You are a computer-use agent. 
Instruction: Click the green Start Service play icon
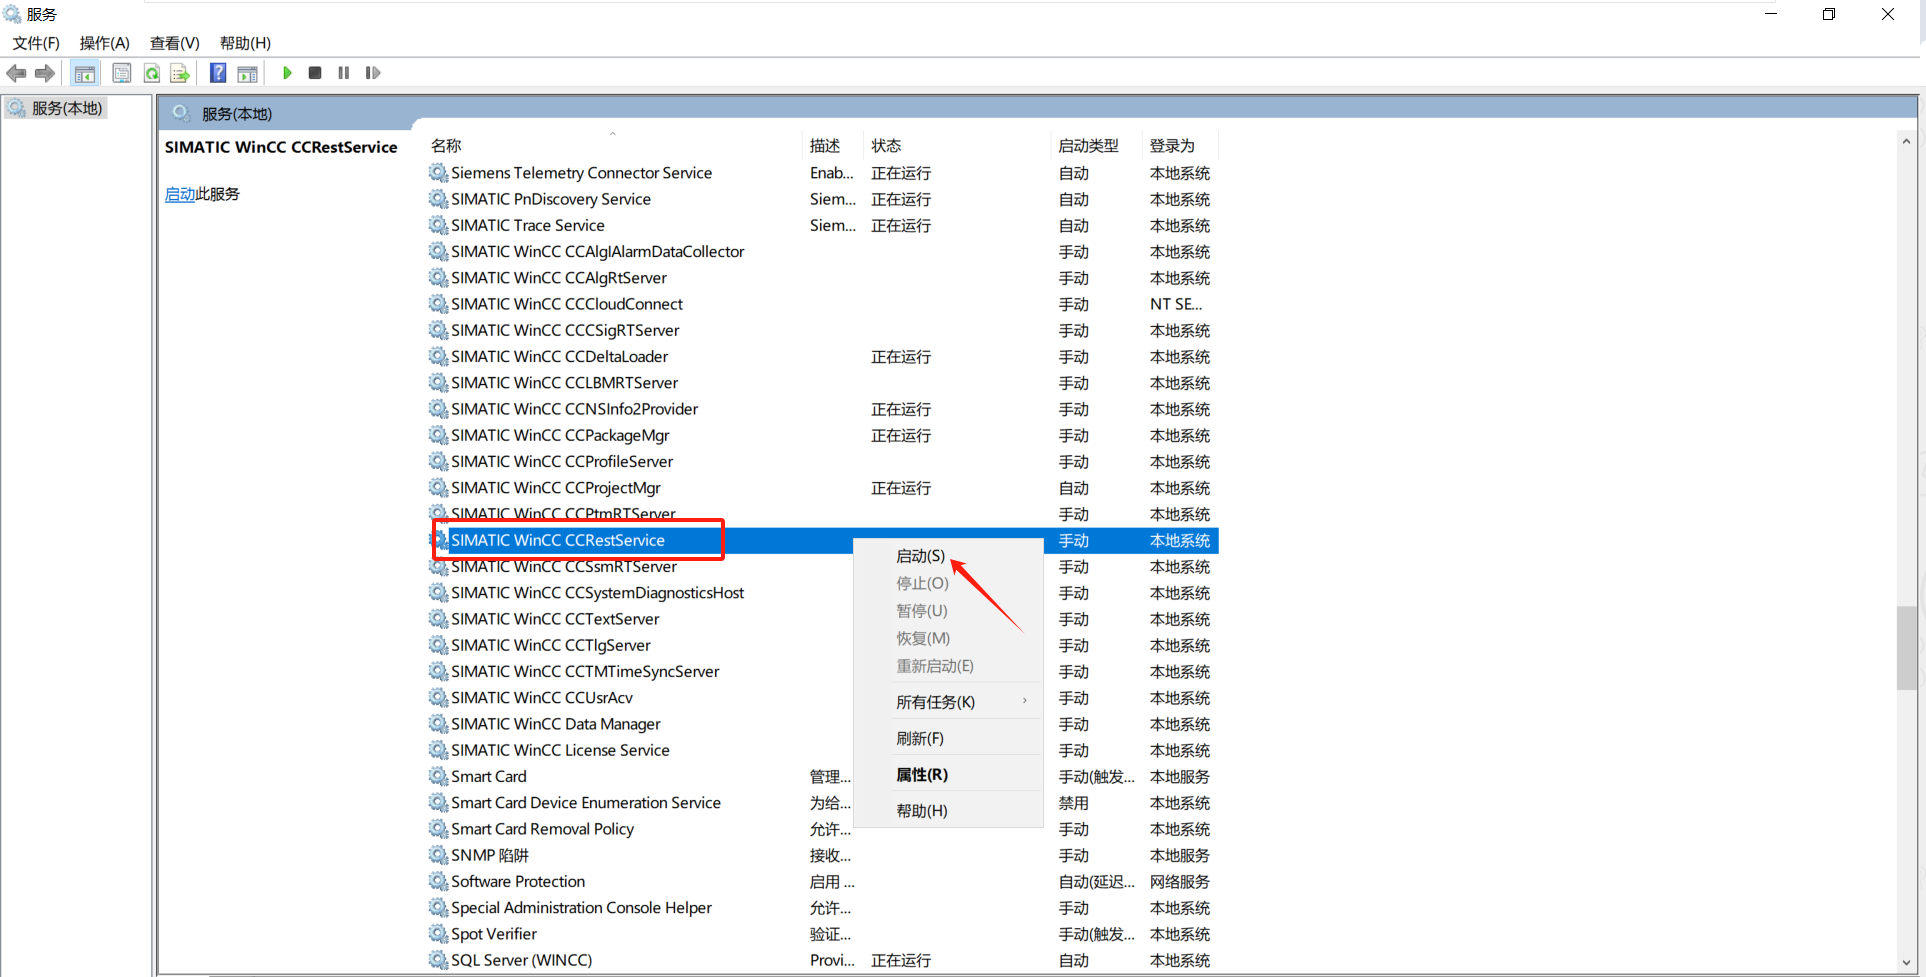(x=287, y=73)
